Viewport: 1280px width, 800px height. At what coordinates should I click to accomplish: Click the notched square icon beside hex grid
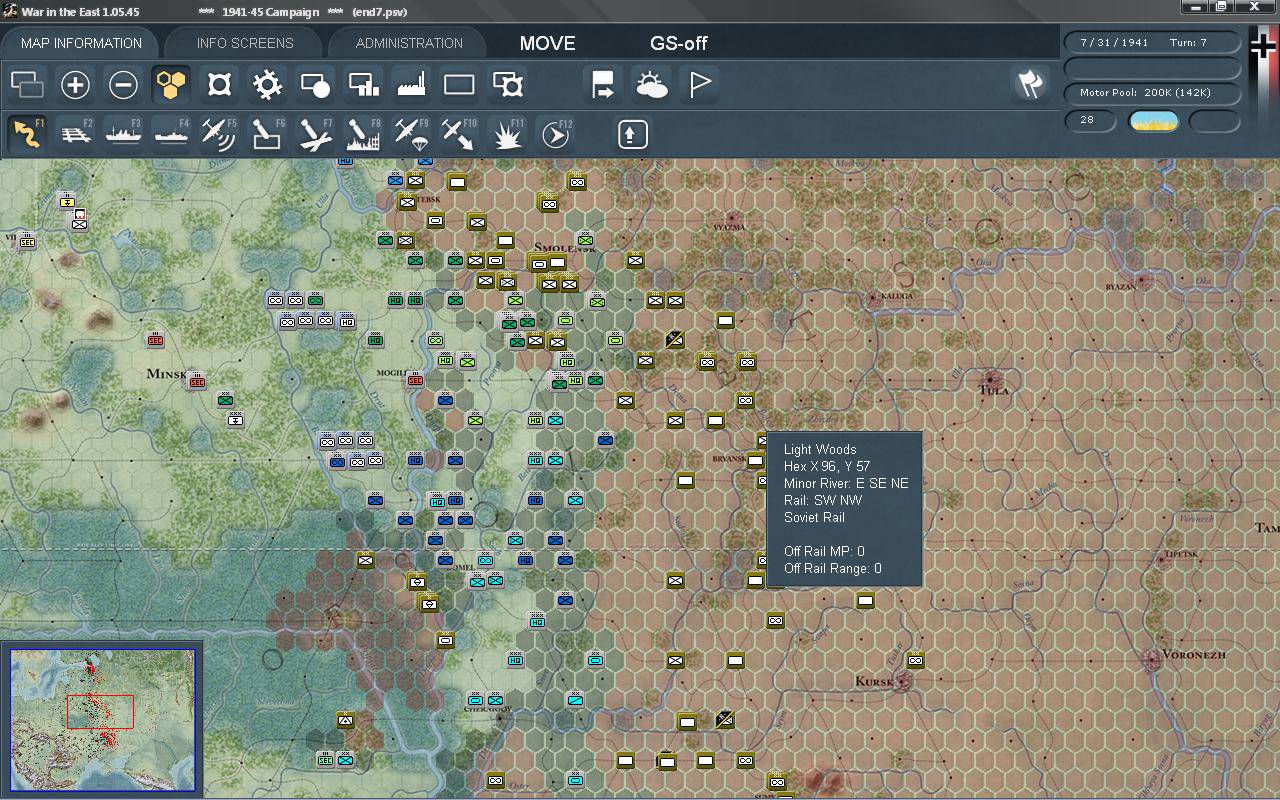pos(219,85)
